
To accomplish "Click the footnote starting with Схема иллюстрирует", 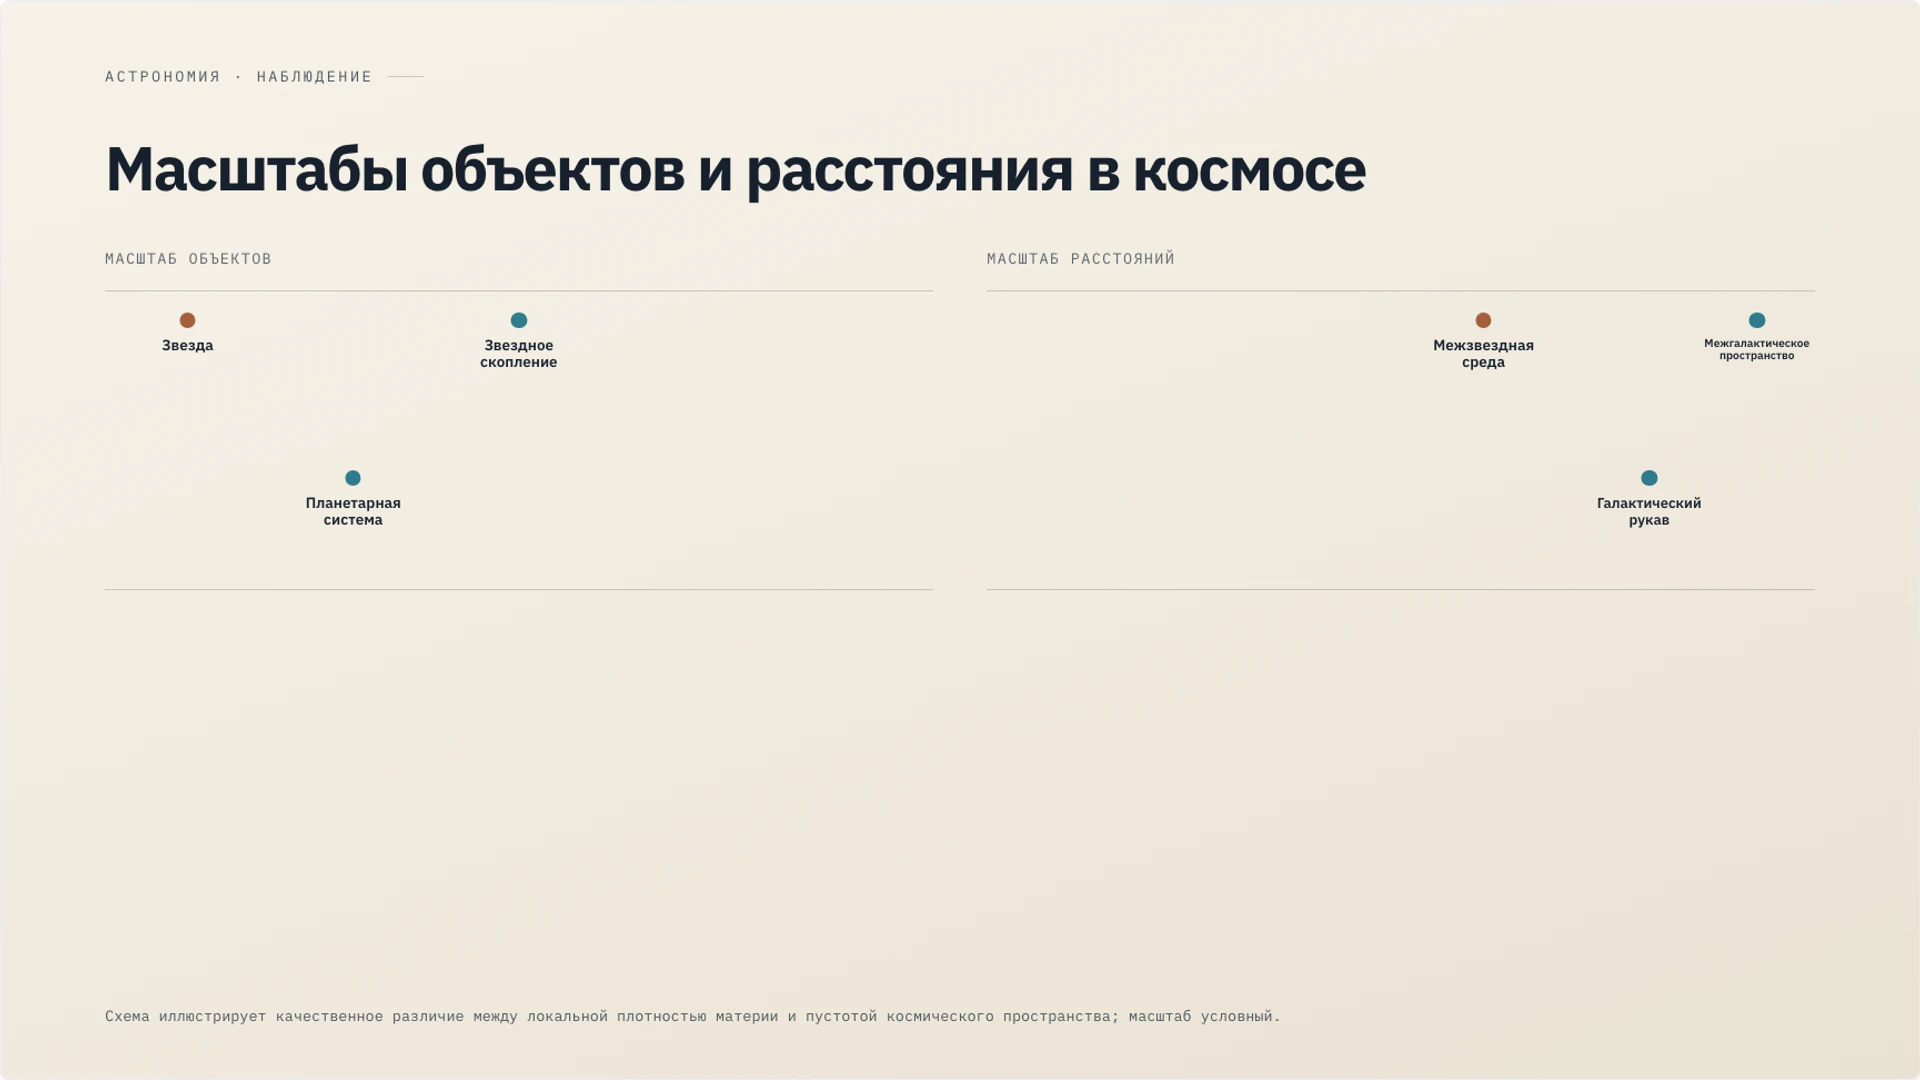I will tap(692, 1016).
